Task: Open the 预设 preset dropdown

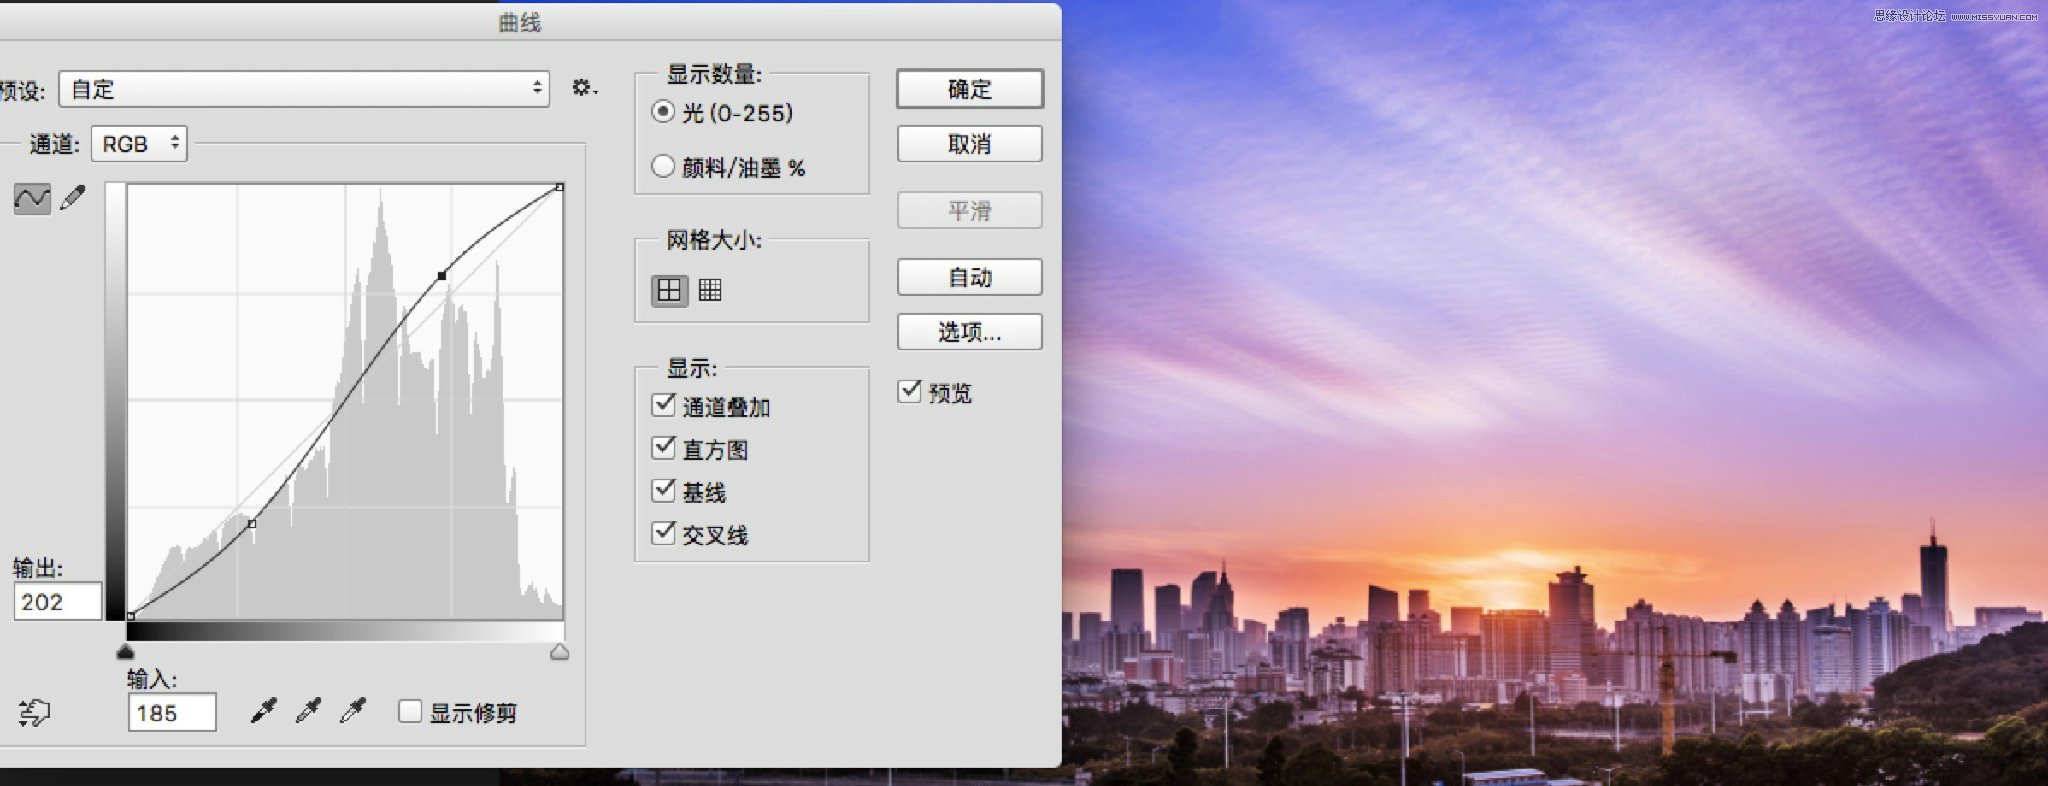Action: tap(304, 89)
